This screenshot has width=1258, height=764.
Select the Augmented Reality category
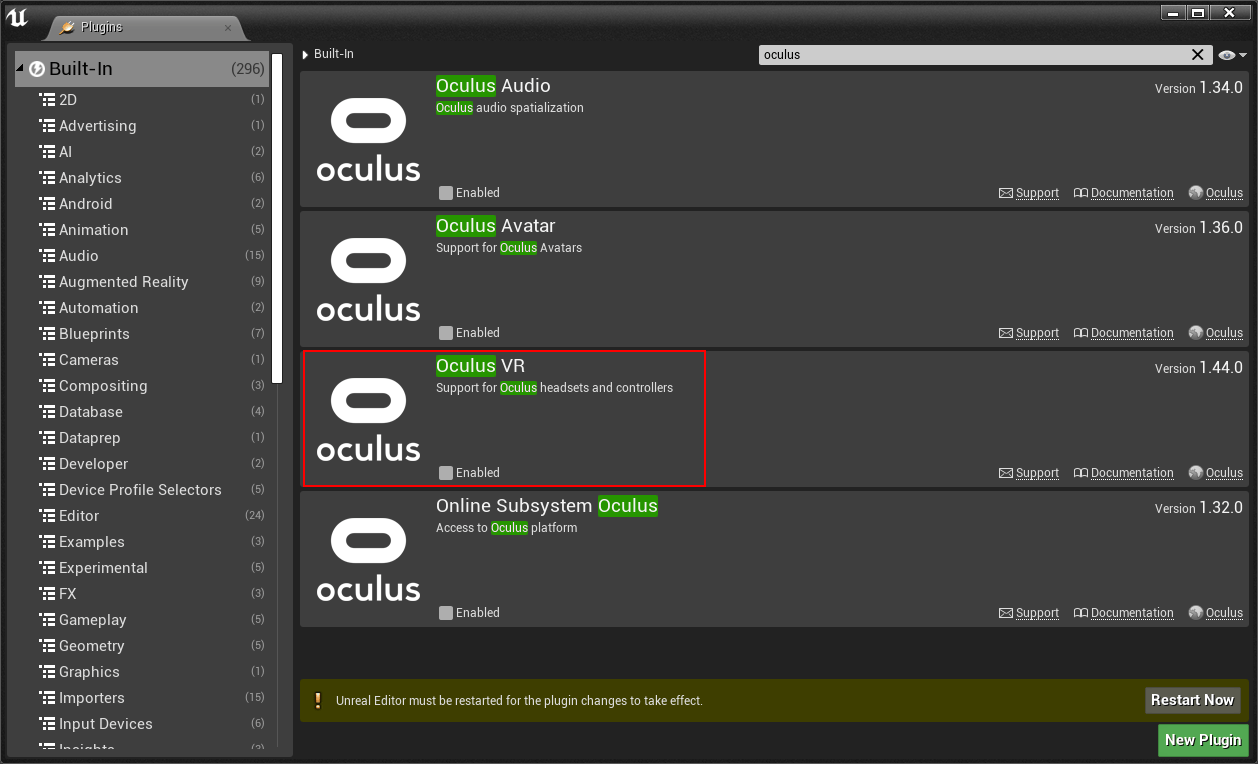coord(142,282)
